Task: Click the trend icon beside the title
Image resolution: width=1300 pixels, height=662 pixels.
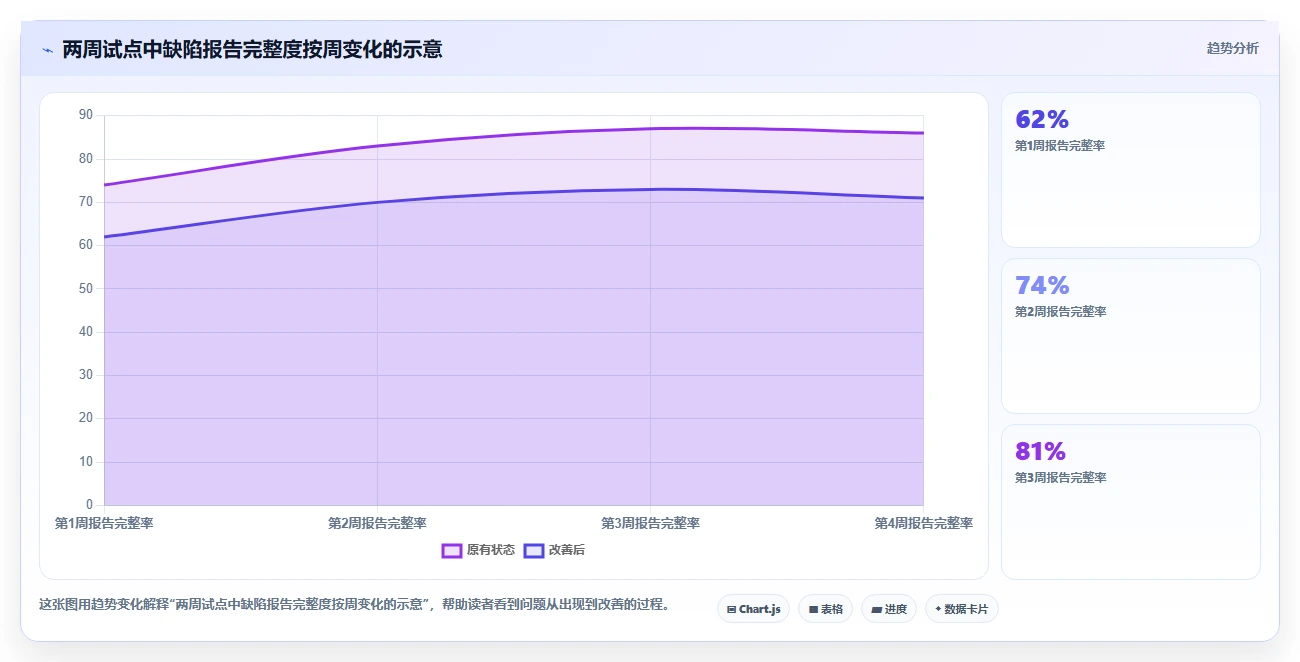Action: click(47, 49)
